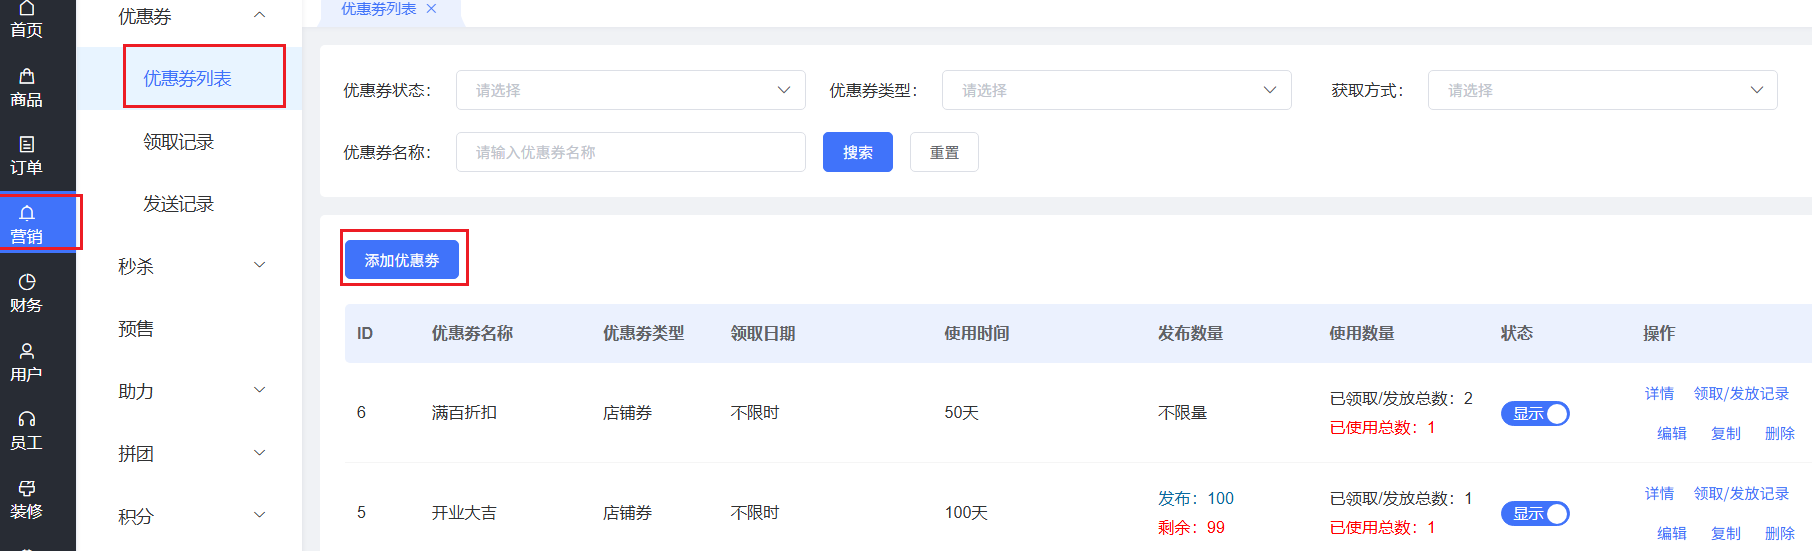Switch to the 优惠券列表 tab
1812x551 pixels.
coord(379,9)
